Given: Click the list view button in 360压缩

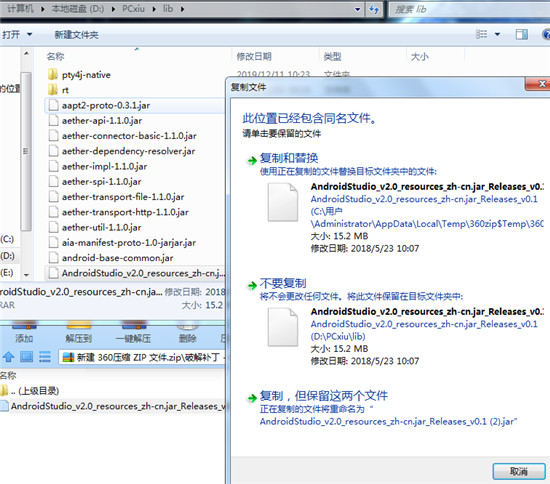Looking at the screenshot, I should pyautogui.click(x=45, y=357).
